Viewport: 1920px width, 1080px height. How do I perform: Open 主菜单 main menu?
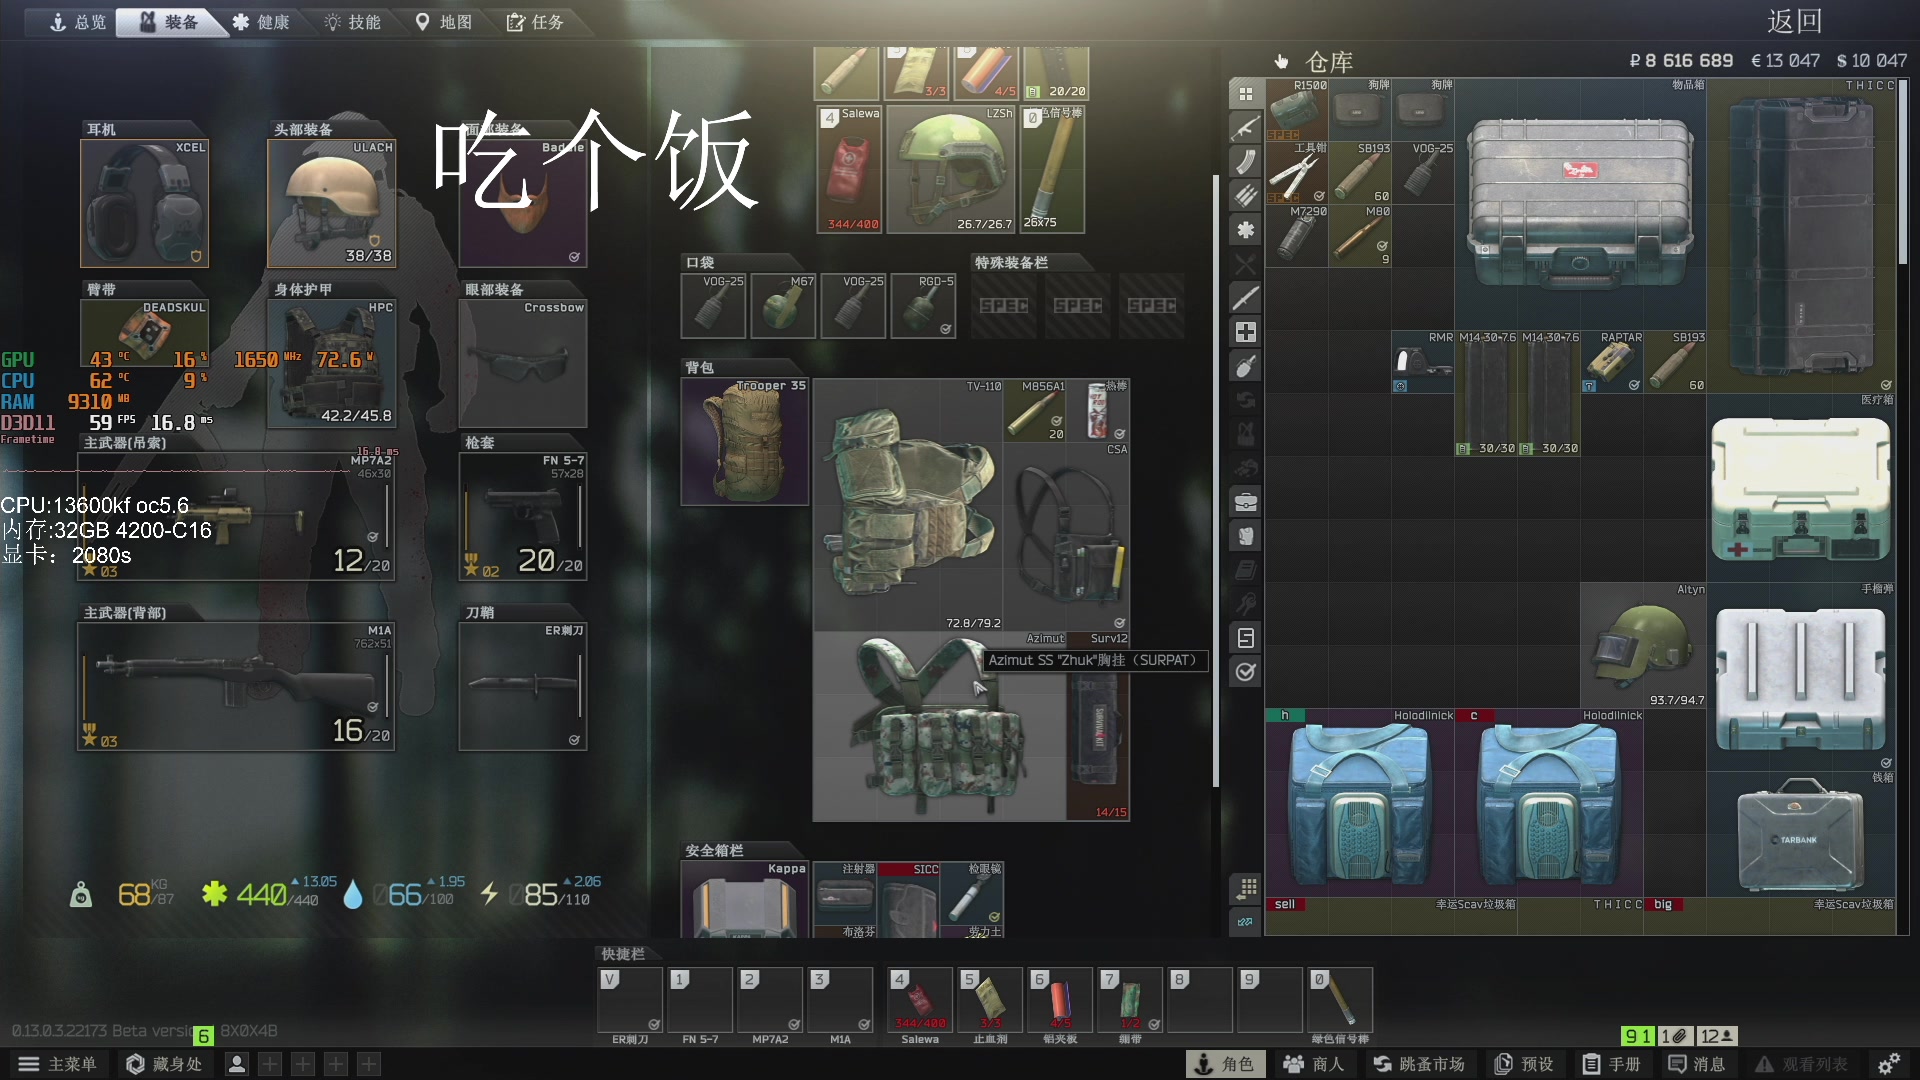coord(58,1064)
